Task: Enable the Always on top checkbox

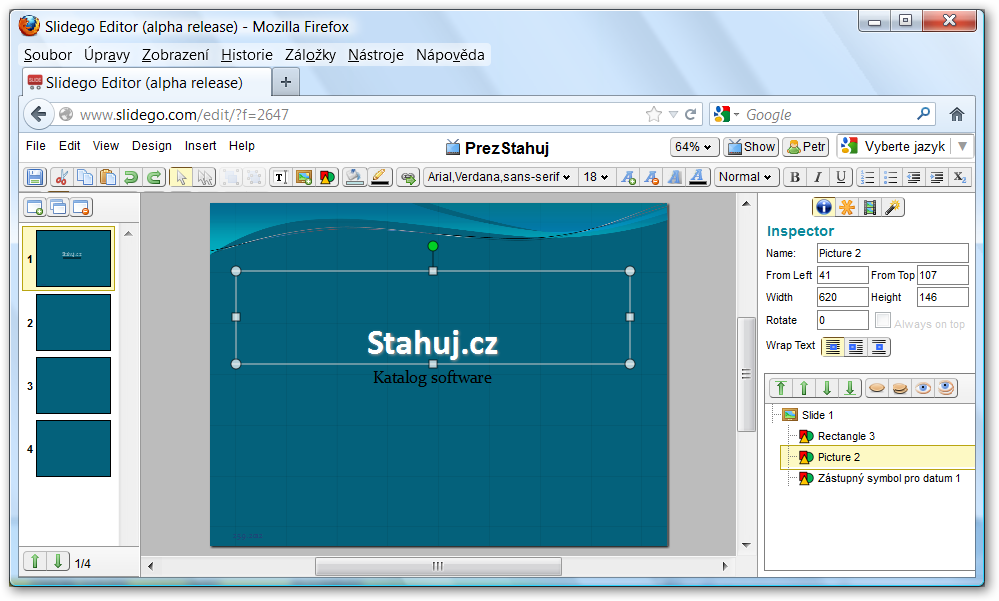Action: click(x=882, y=320)
